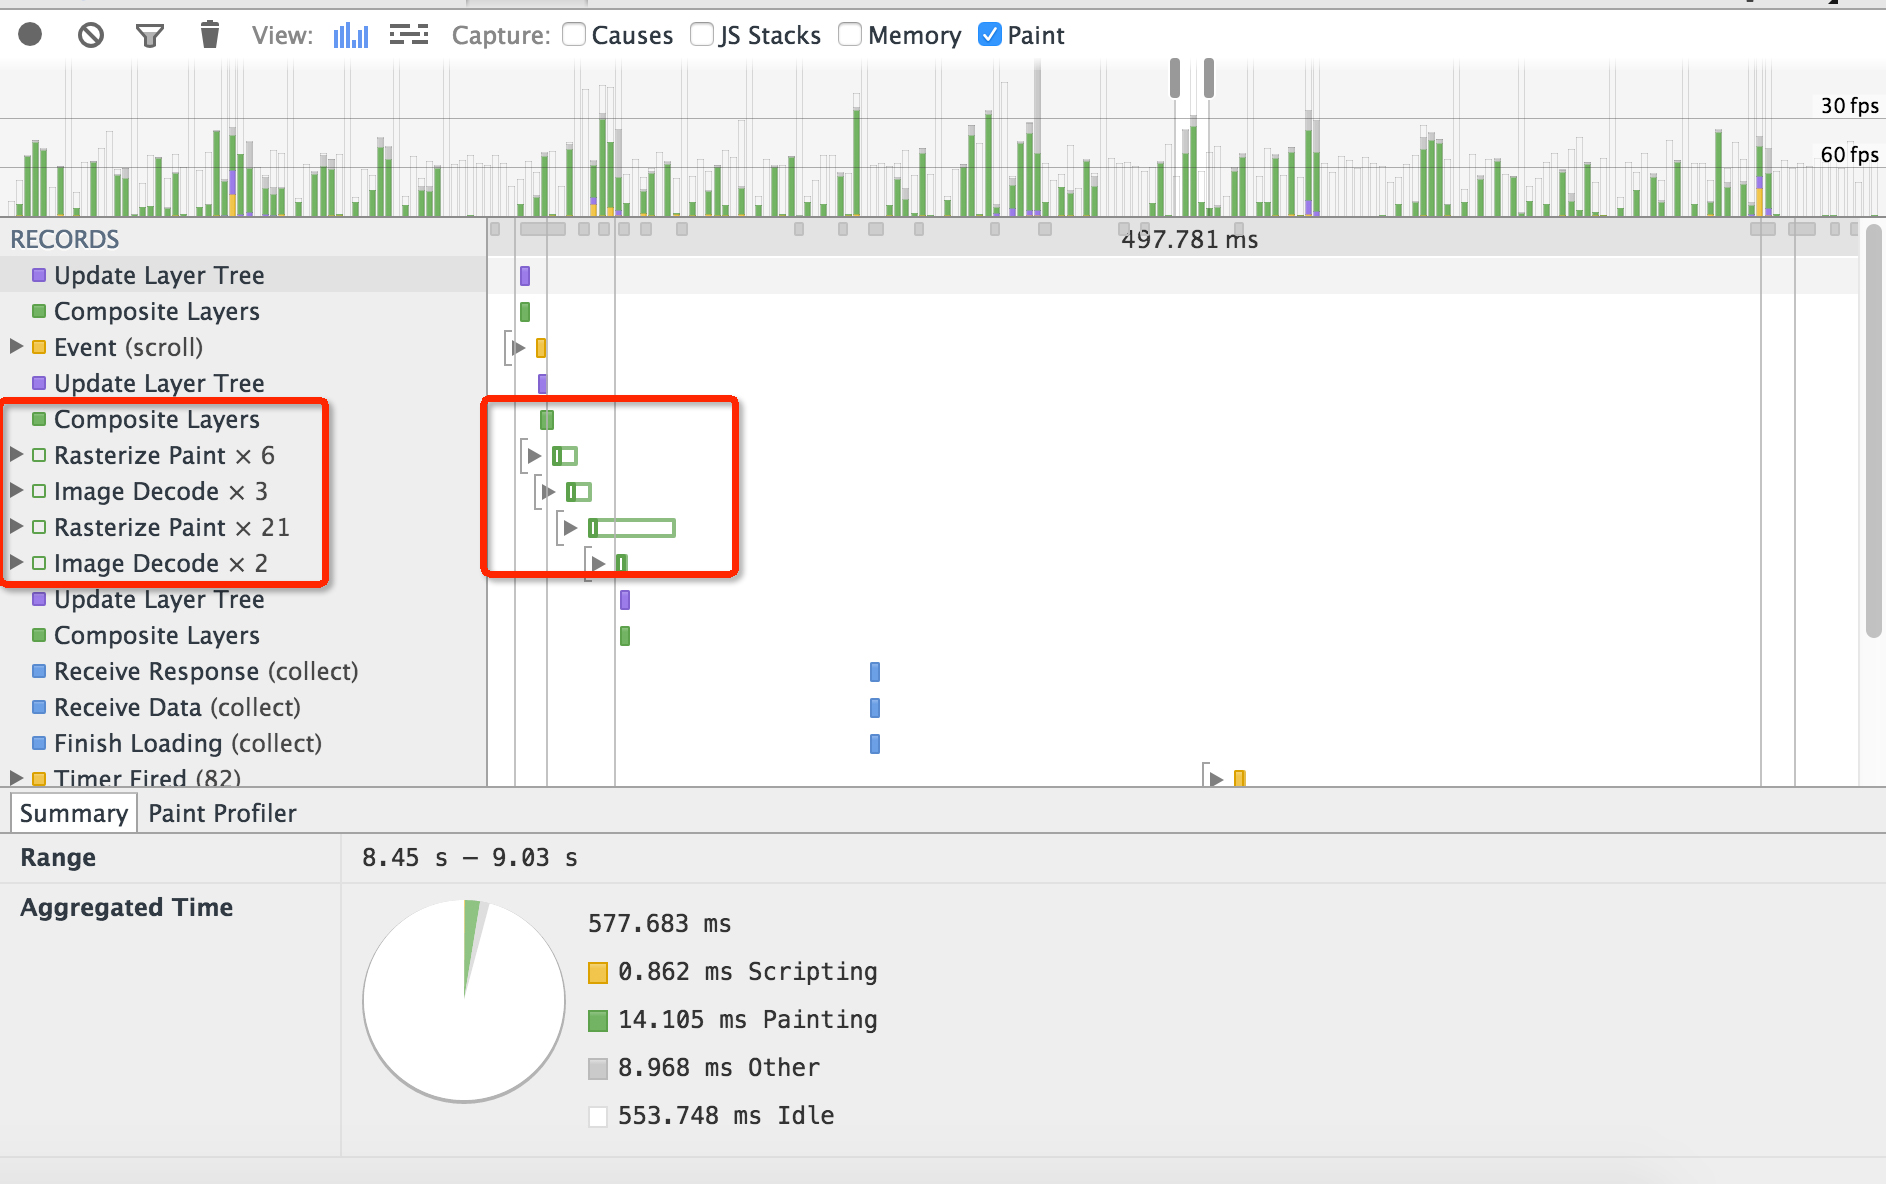Click the records vertical scrollbar
Screen dimensions: 1886x1184
pyautogui.click(x=1874, y=430)
